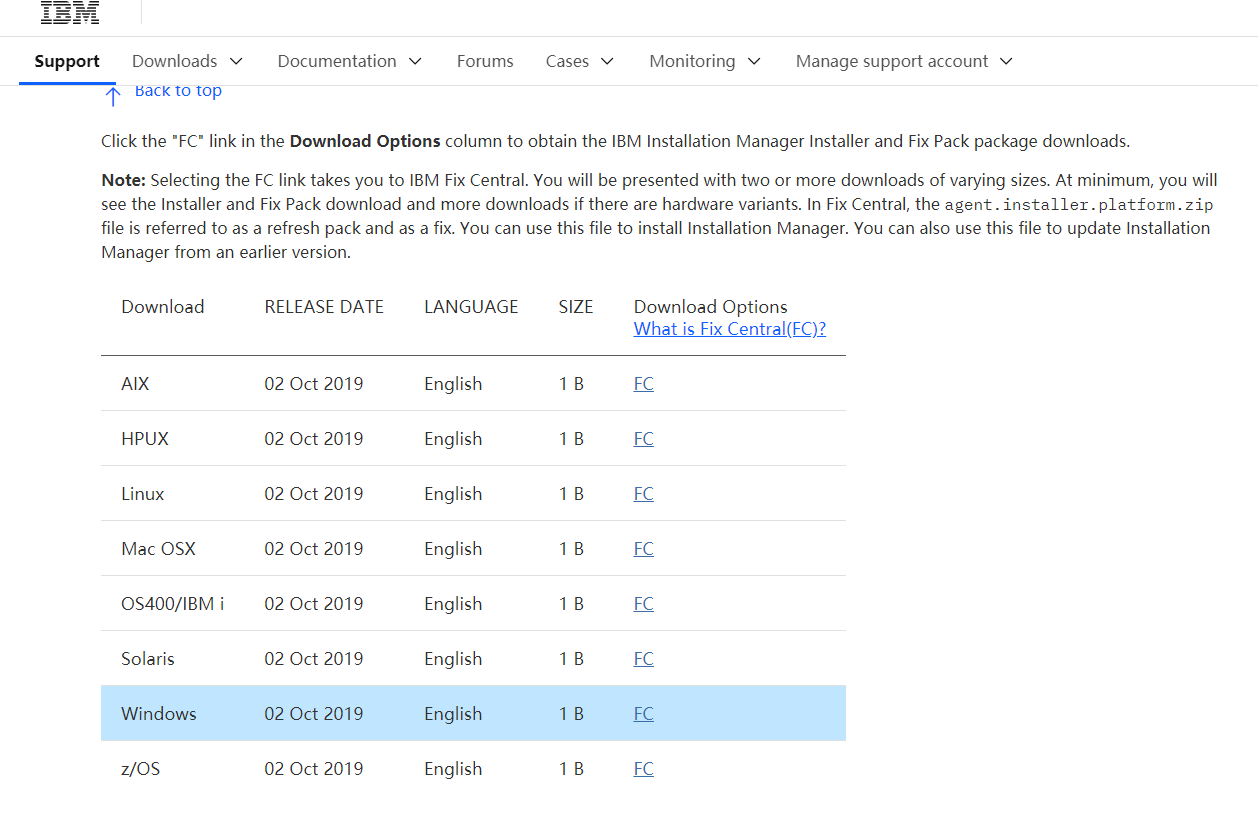Click the release date in Windows row

coord(314,714)
